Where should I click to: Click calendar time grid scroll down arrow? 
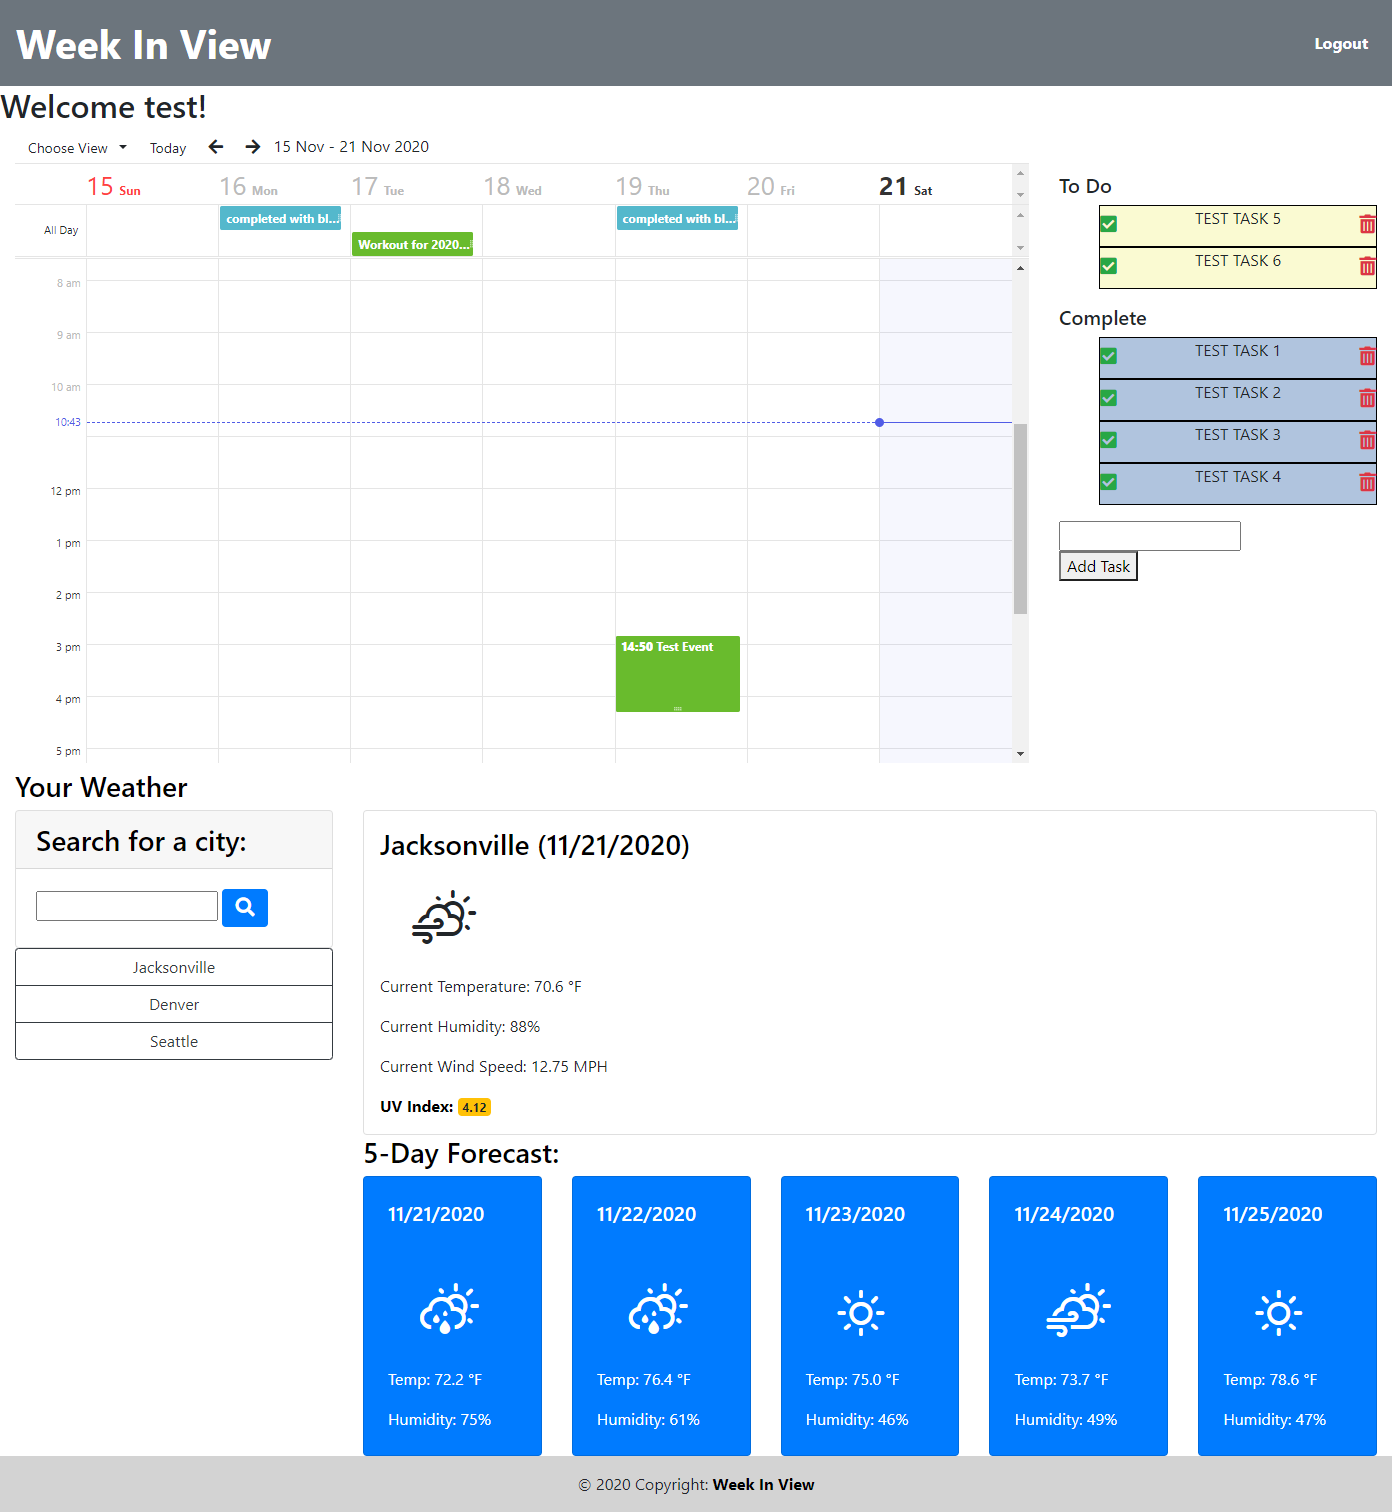[1020, 754]
